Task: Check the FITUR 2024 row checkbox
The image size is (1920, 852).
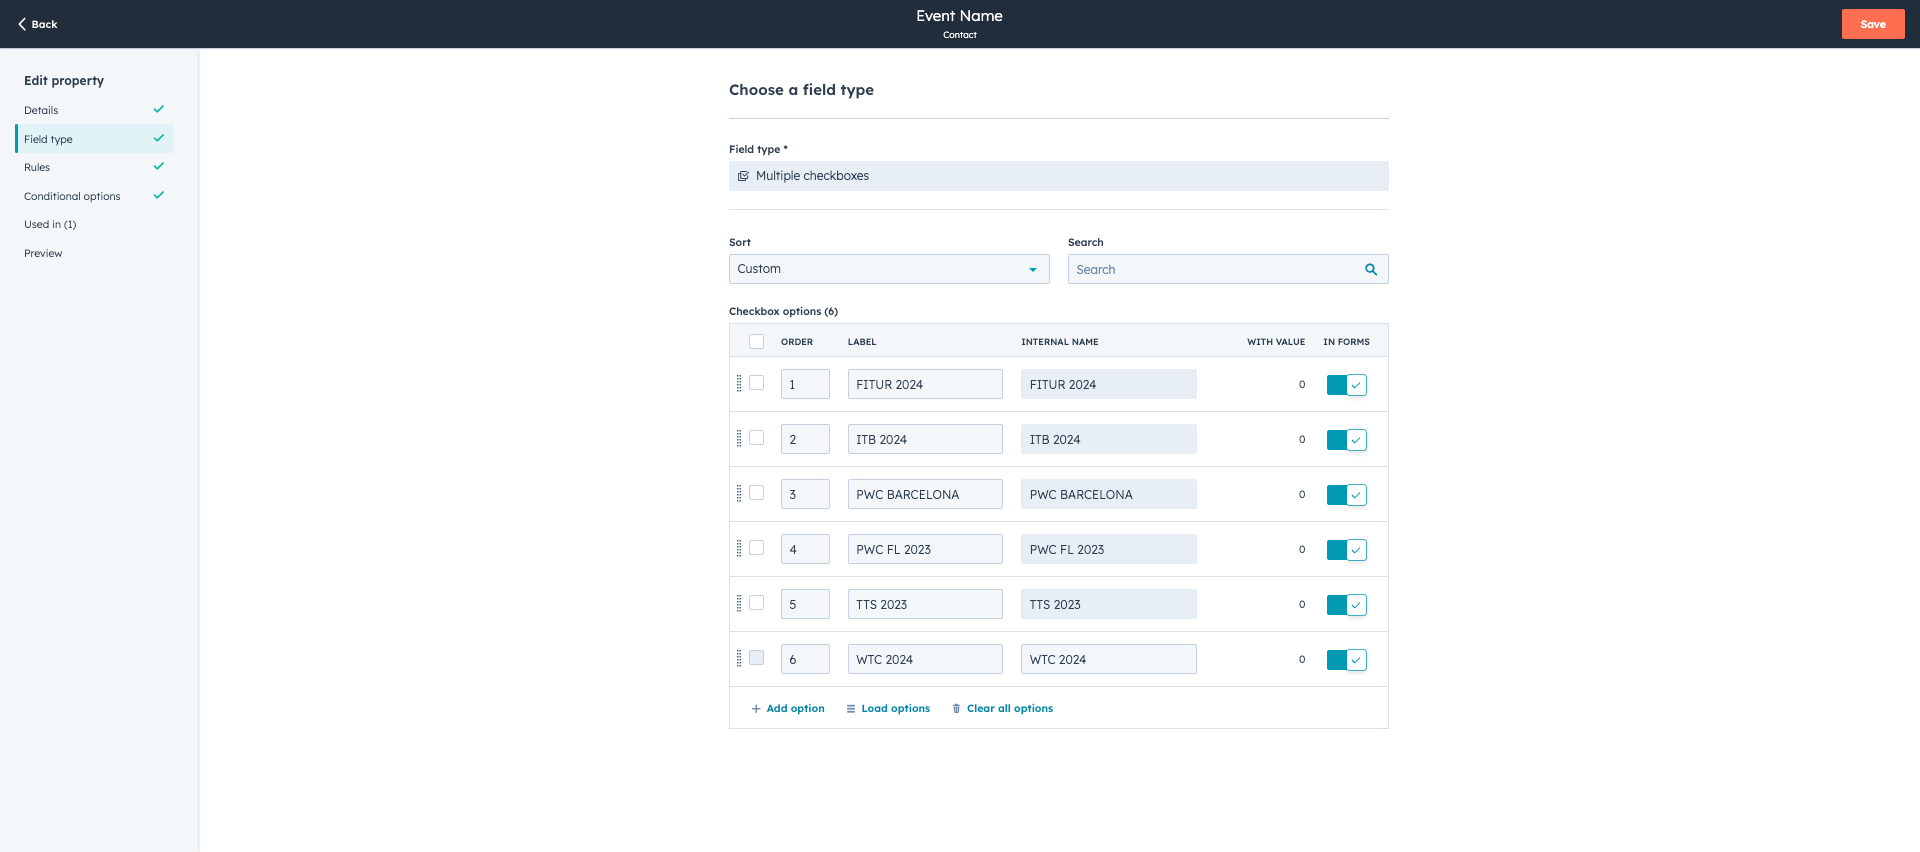Action: tap(756, 383)
